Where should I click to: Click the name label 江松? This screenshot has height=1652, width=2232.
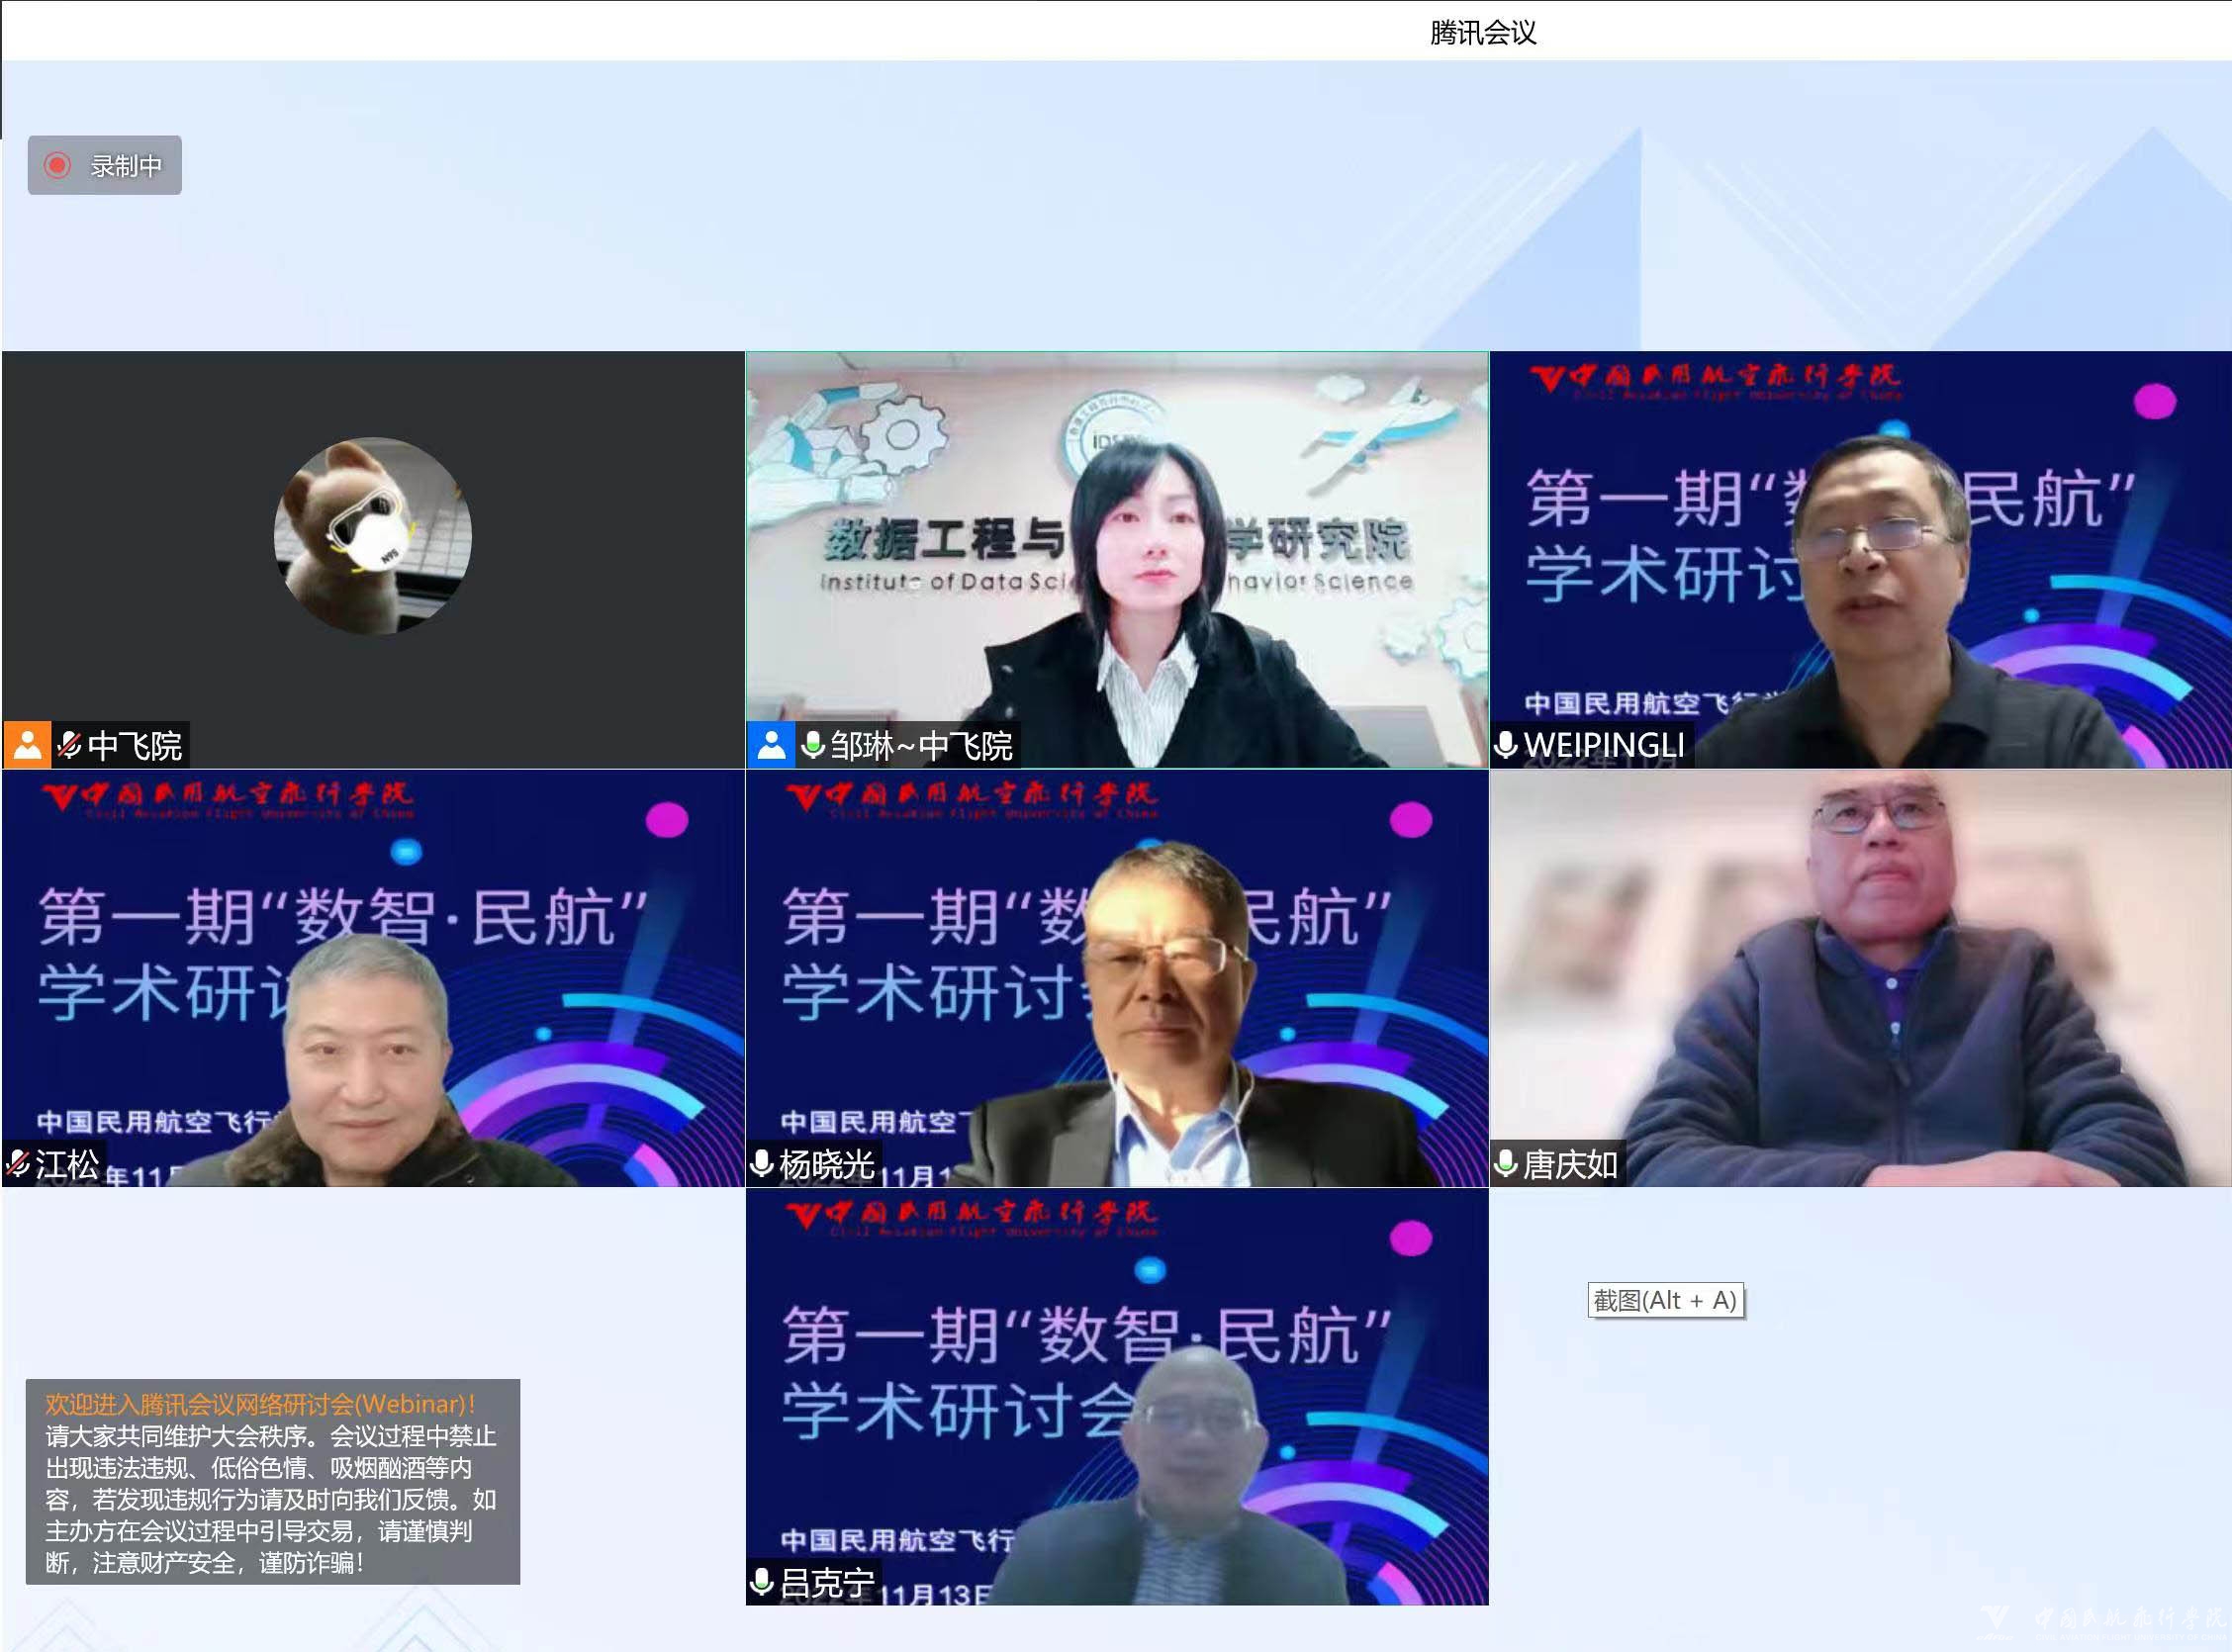coord(67,1164)
